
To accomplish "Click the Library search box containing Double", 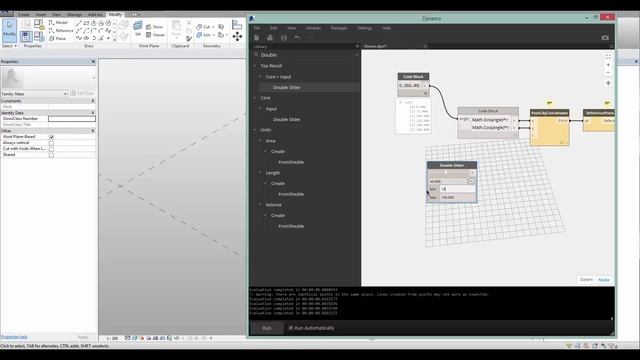I will (x=307, y=55).
